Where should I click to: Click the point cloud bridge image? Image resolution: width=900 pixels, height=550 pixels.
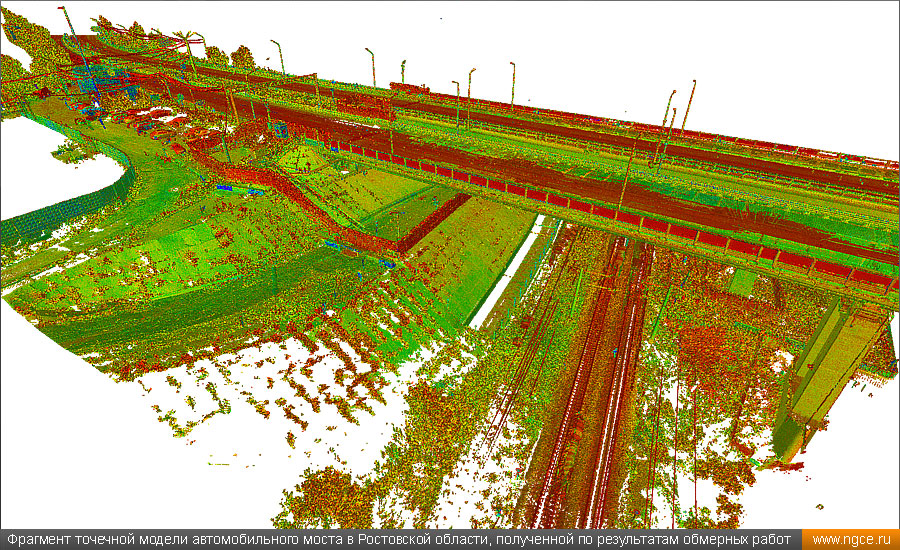(450, 265)
